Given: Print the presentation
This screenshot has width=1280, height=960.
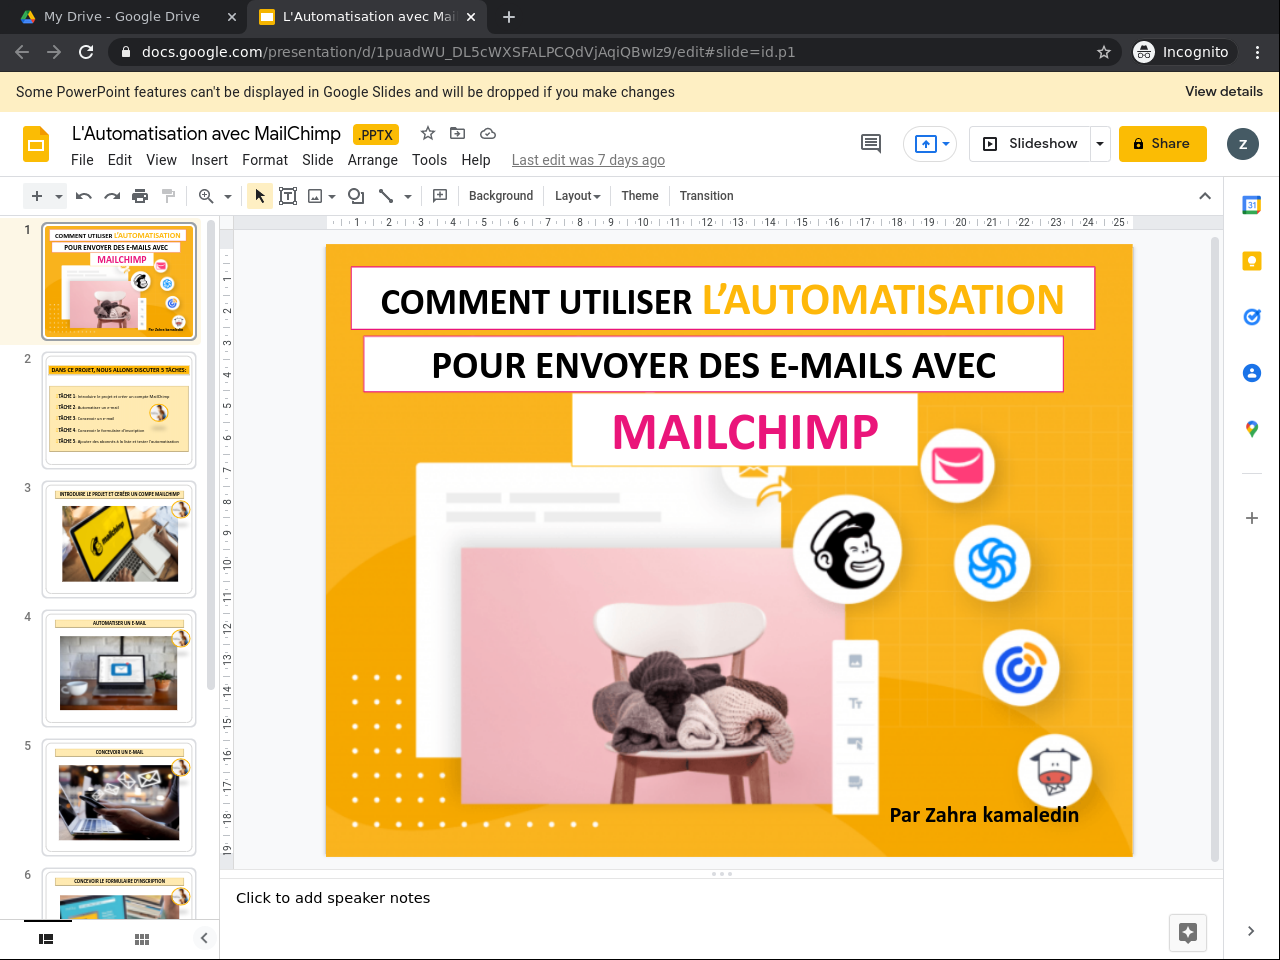Looking at the screenshot, I should pyautogui.click(x=140, y=196).
